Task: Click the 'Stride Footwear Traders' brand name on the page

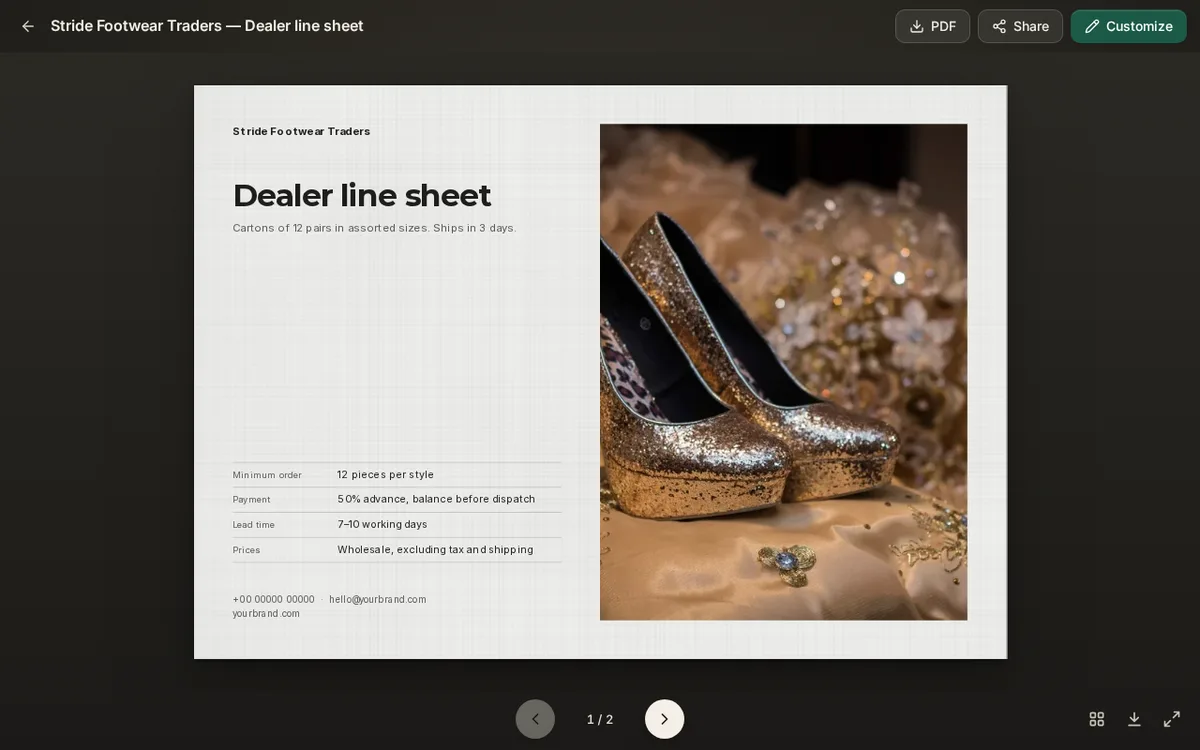Action: click(301, 131)
